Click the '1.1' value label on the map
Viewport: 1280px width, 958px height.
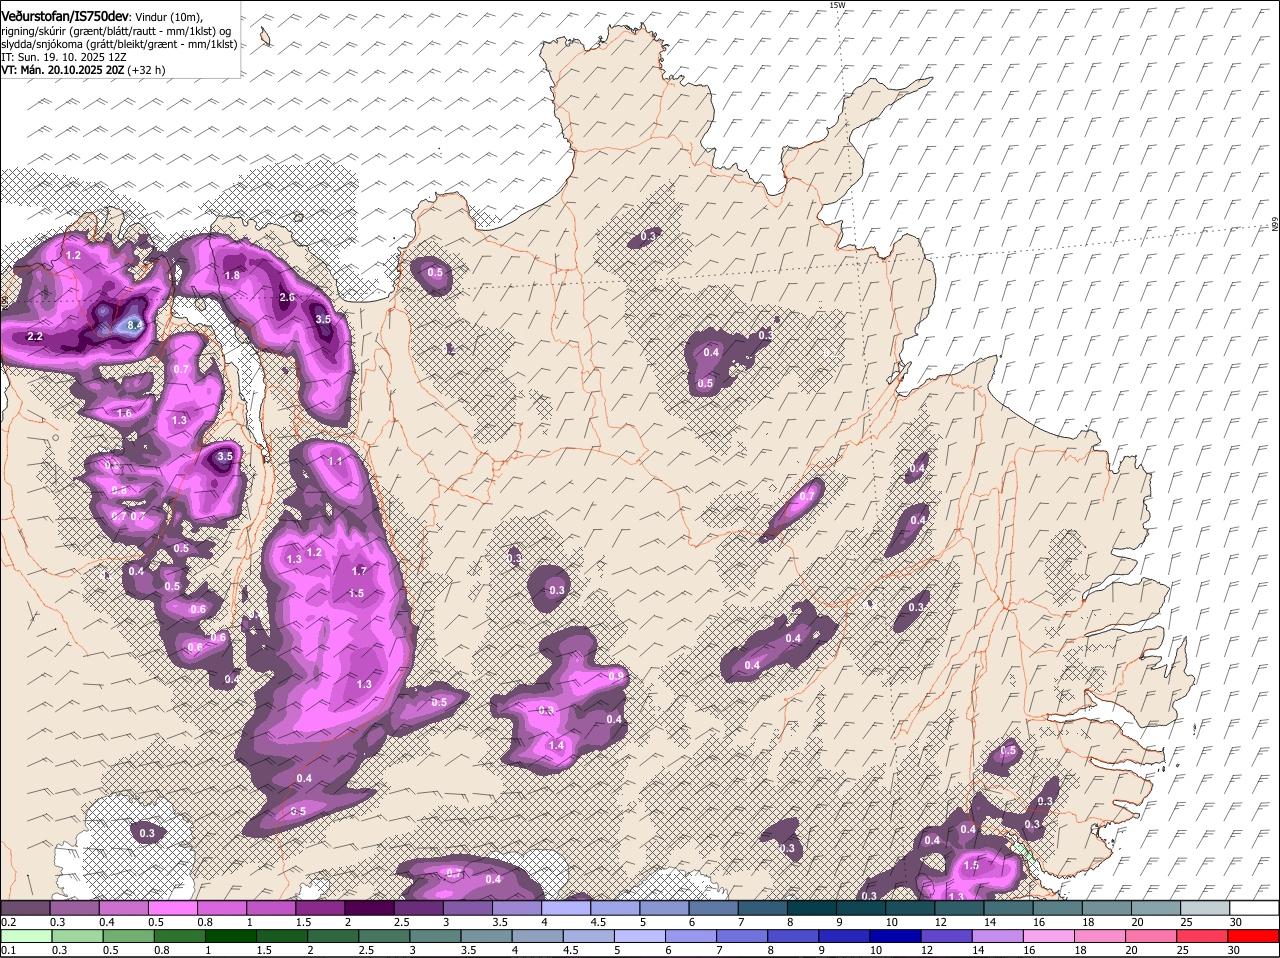pos(335,461)
